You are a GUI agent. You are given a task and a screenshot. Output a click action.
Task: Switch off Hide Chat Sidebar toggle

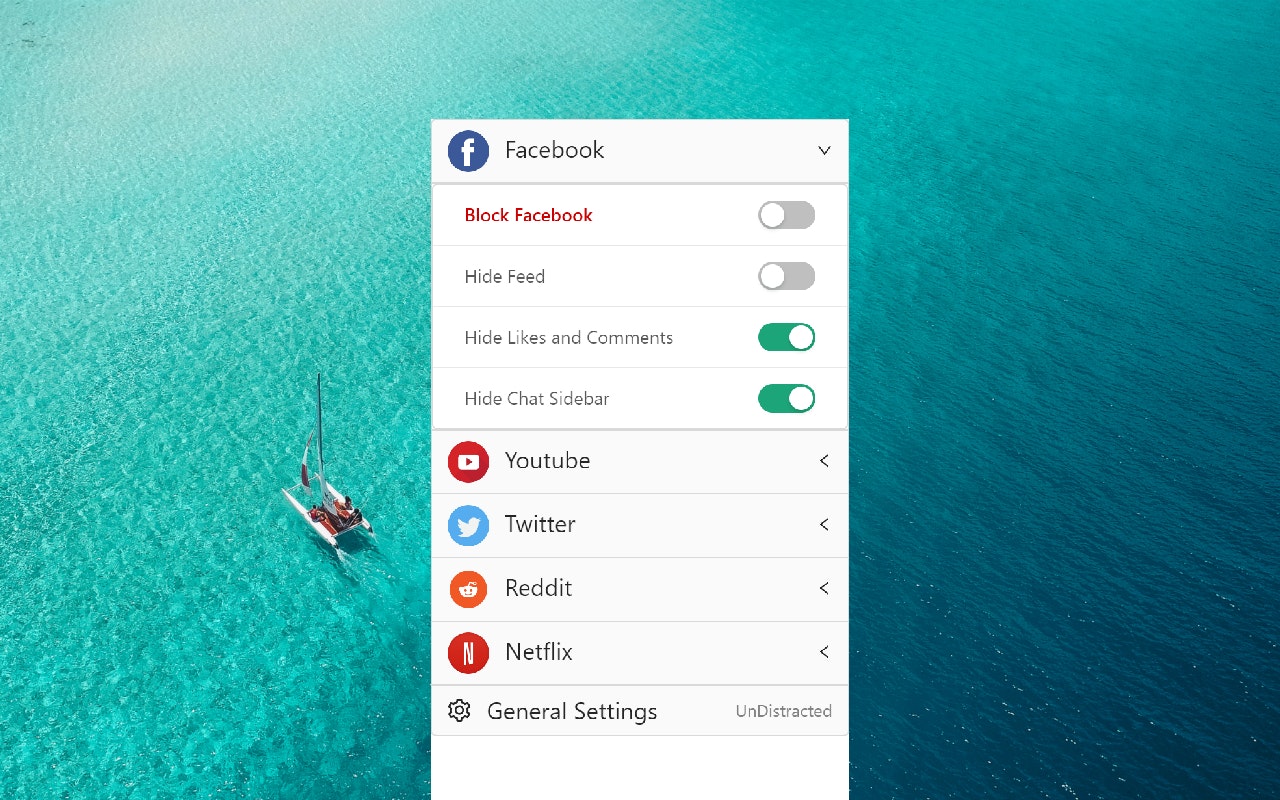pos(786,398)
